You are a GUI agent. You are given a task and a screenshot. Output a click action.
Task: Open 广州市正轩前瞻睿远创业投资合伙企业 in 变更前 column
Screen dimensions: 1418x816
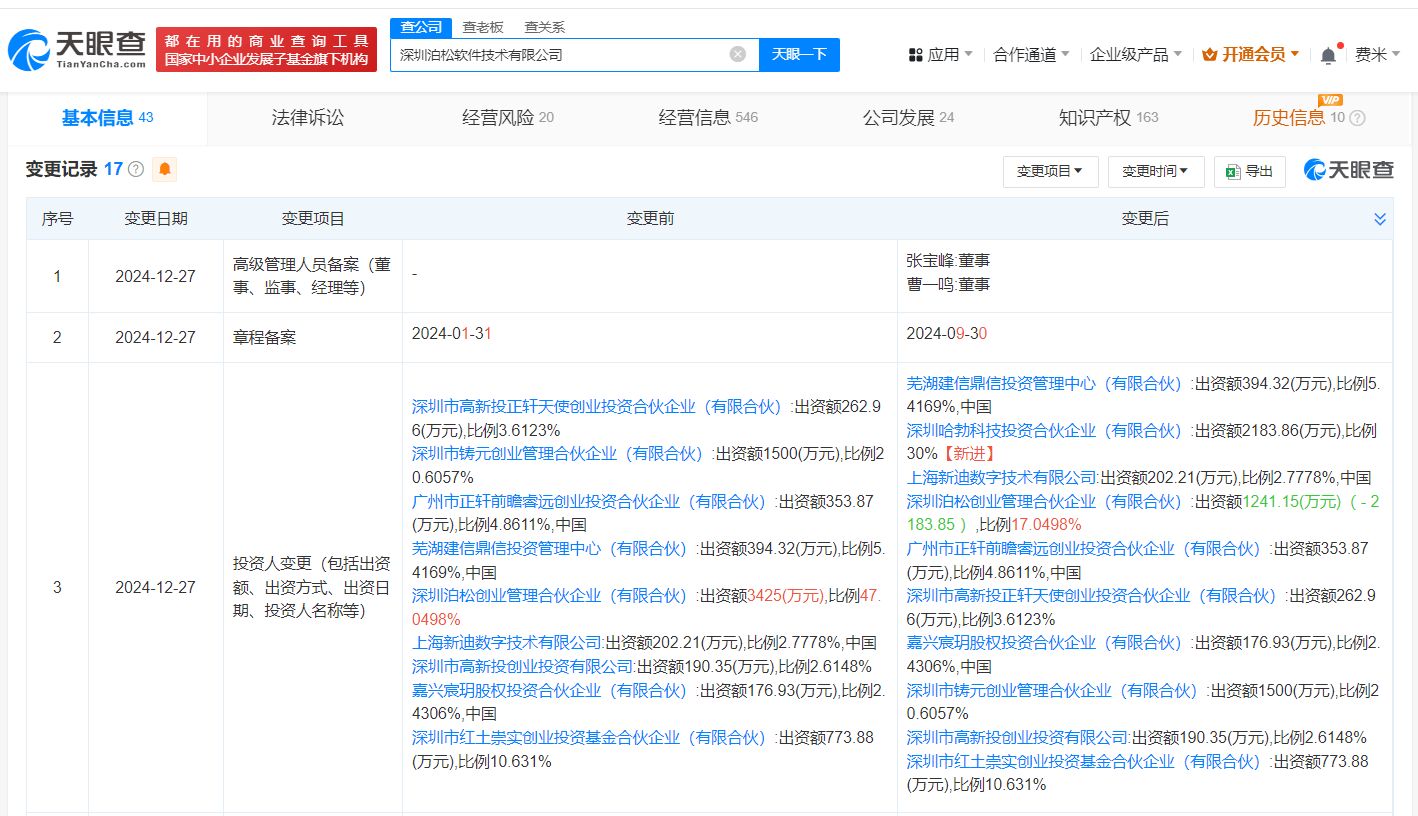click(x=589, y=501)
